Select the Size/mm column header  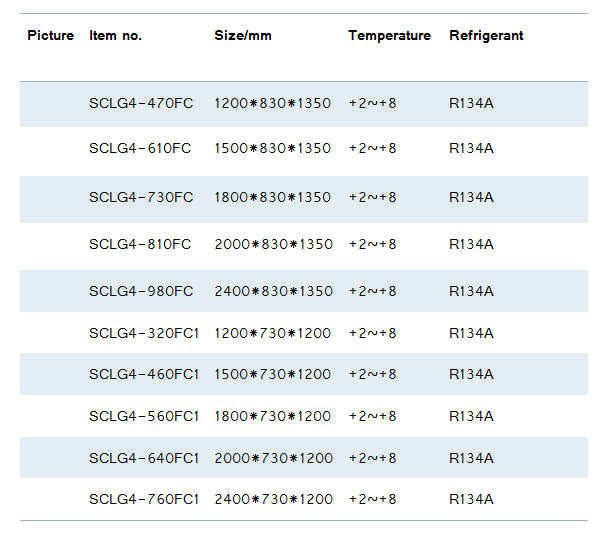tap(243, 35)
